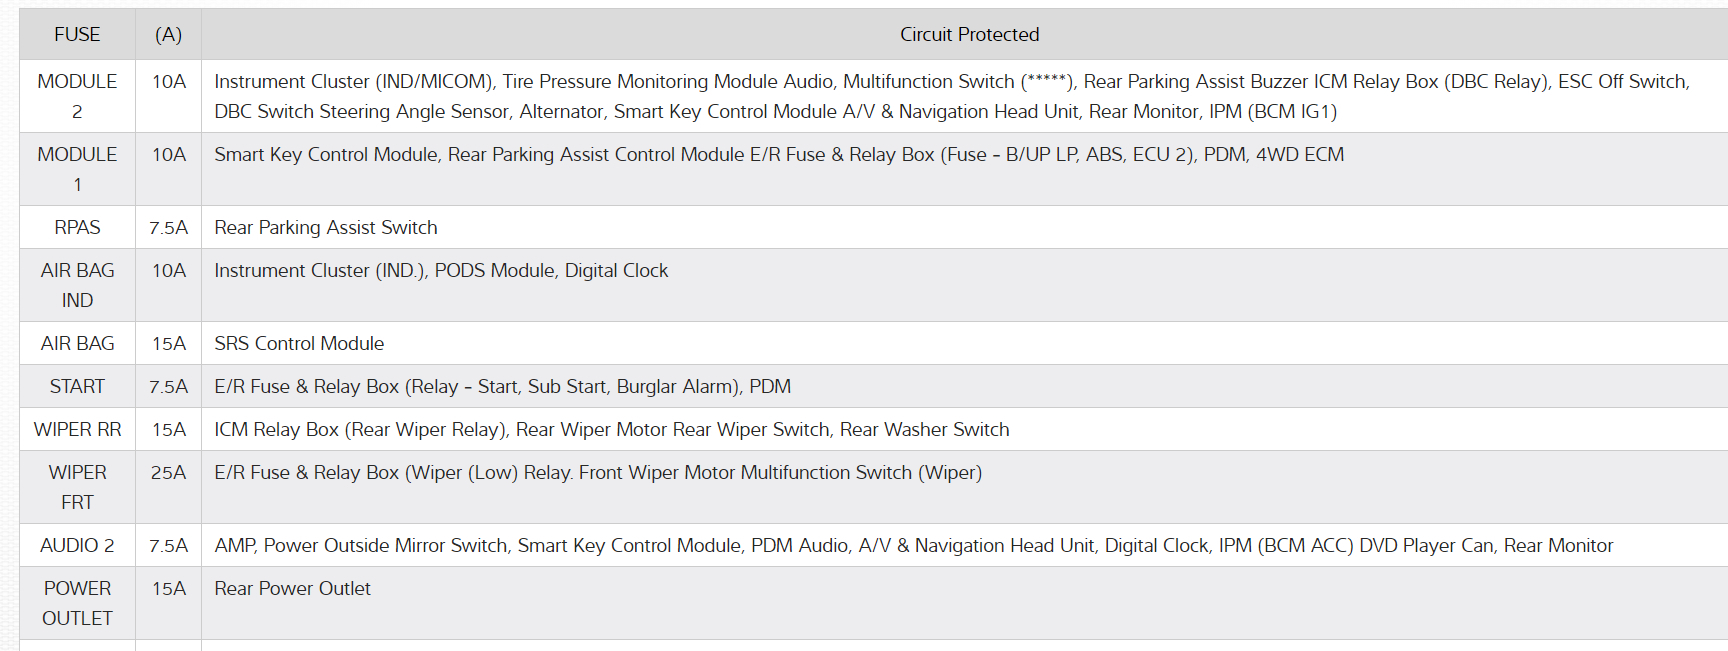The height and width of the screenshot is (651, 1728).
Task: Click the POWER OUTLET fuse name cell
Action: pyautogui.click(x=77, y=603)
